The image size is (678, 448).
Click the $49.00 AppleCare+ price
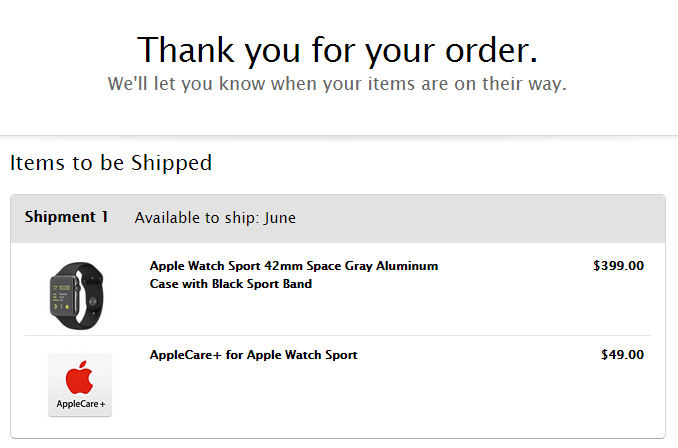point(622,355)
